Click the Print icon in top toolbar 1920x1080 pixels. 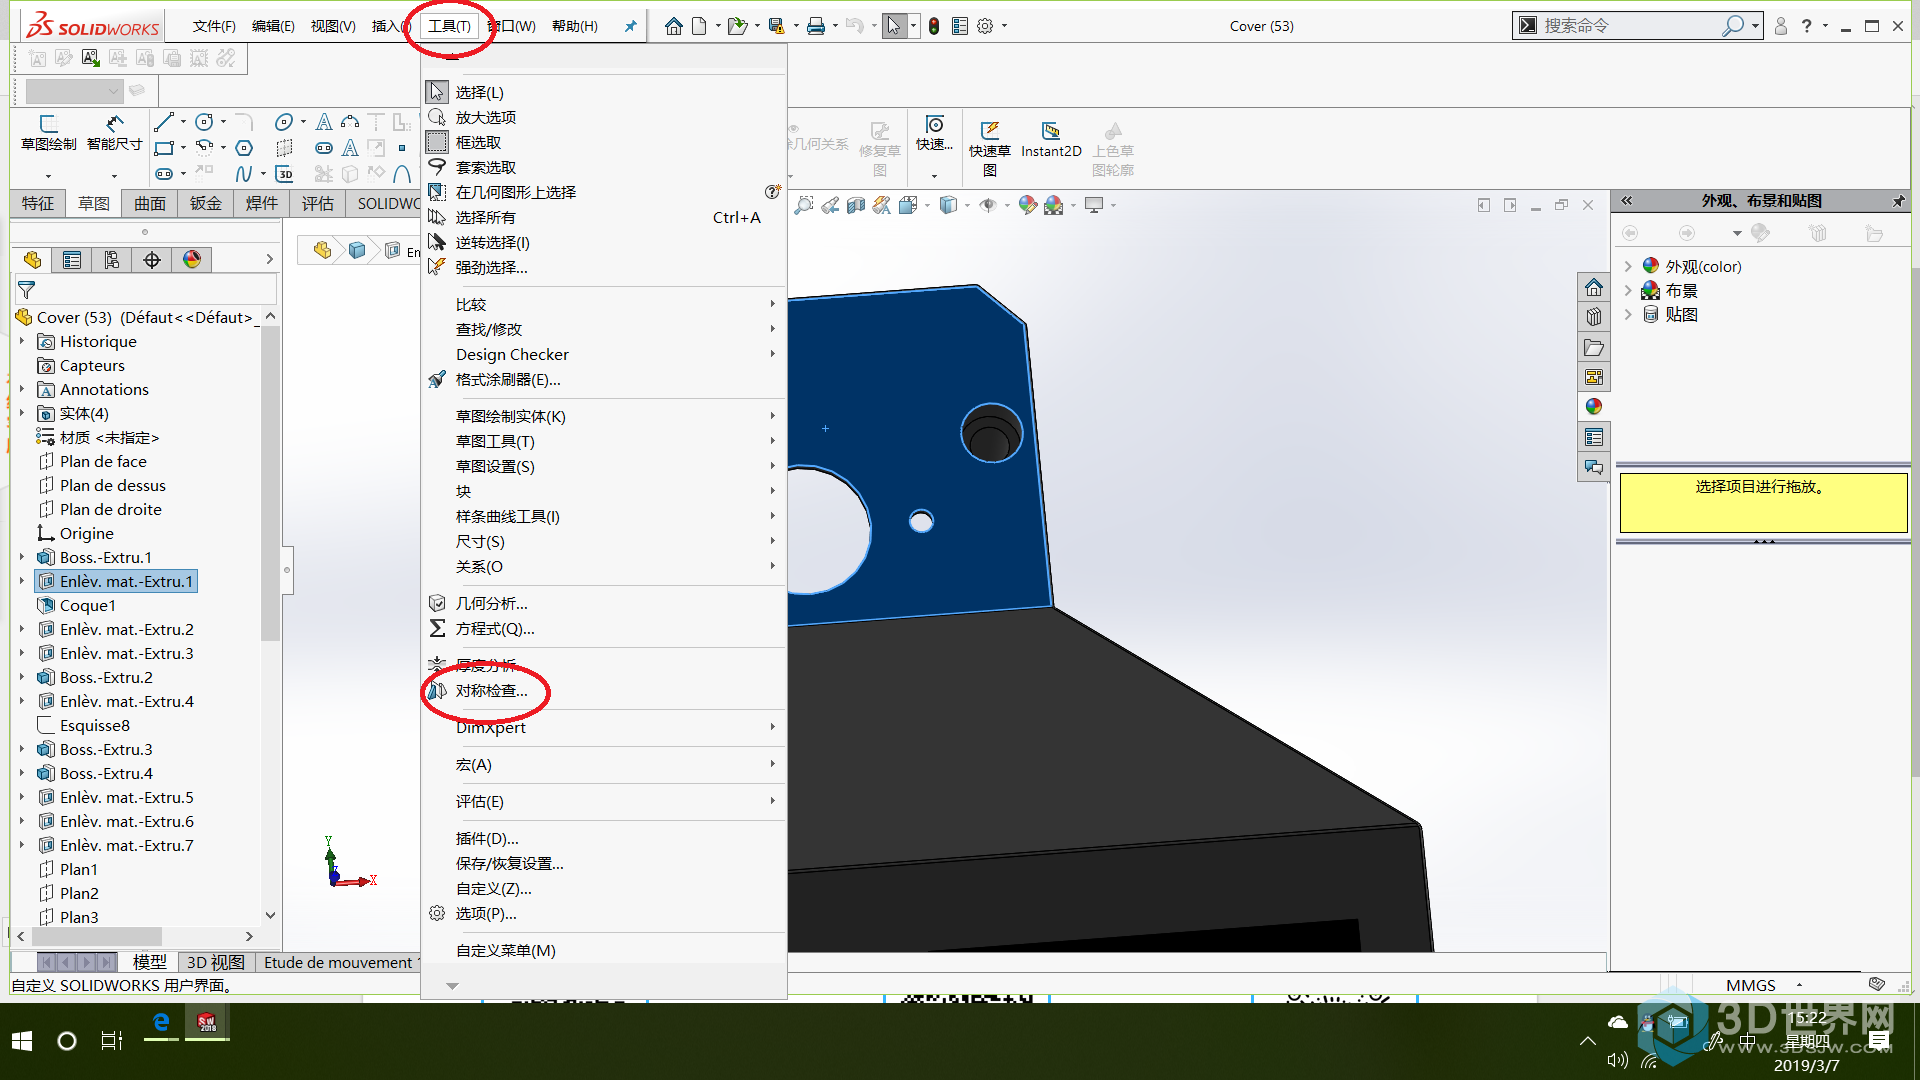coord(816,26)
